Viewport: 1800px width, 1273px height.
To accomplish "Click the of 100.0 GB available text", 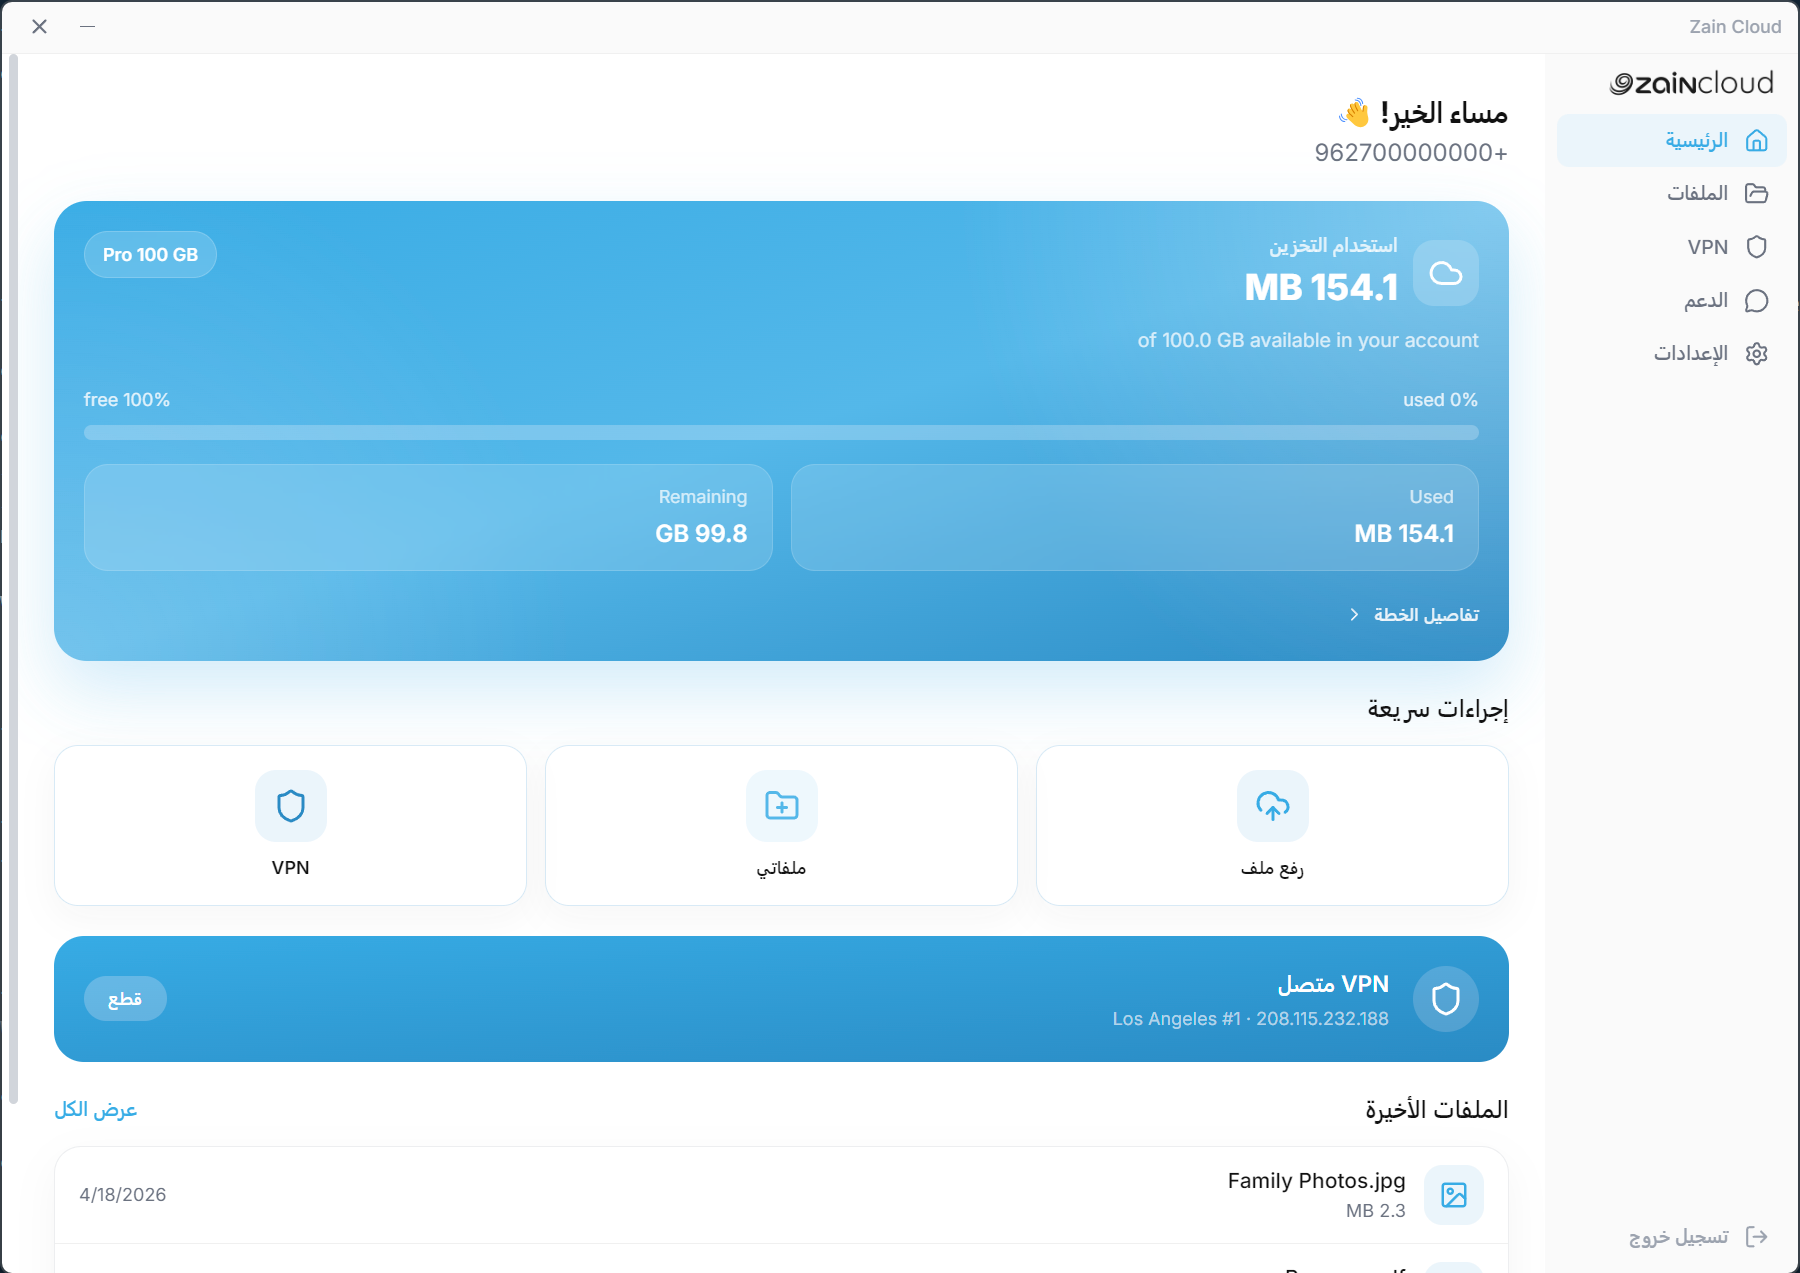I will click(1307, 341).
